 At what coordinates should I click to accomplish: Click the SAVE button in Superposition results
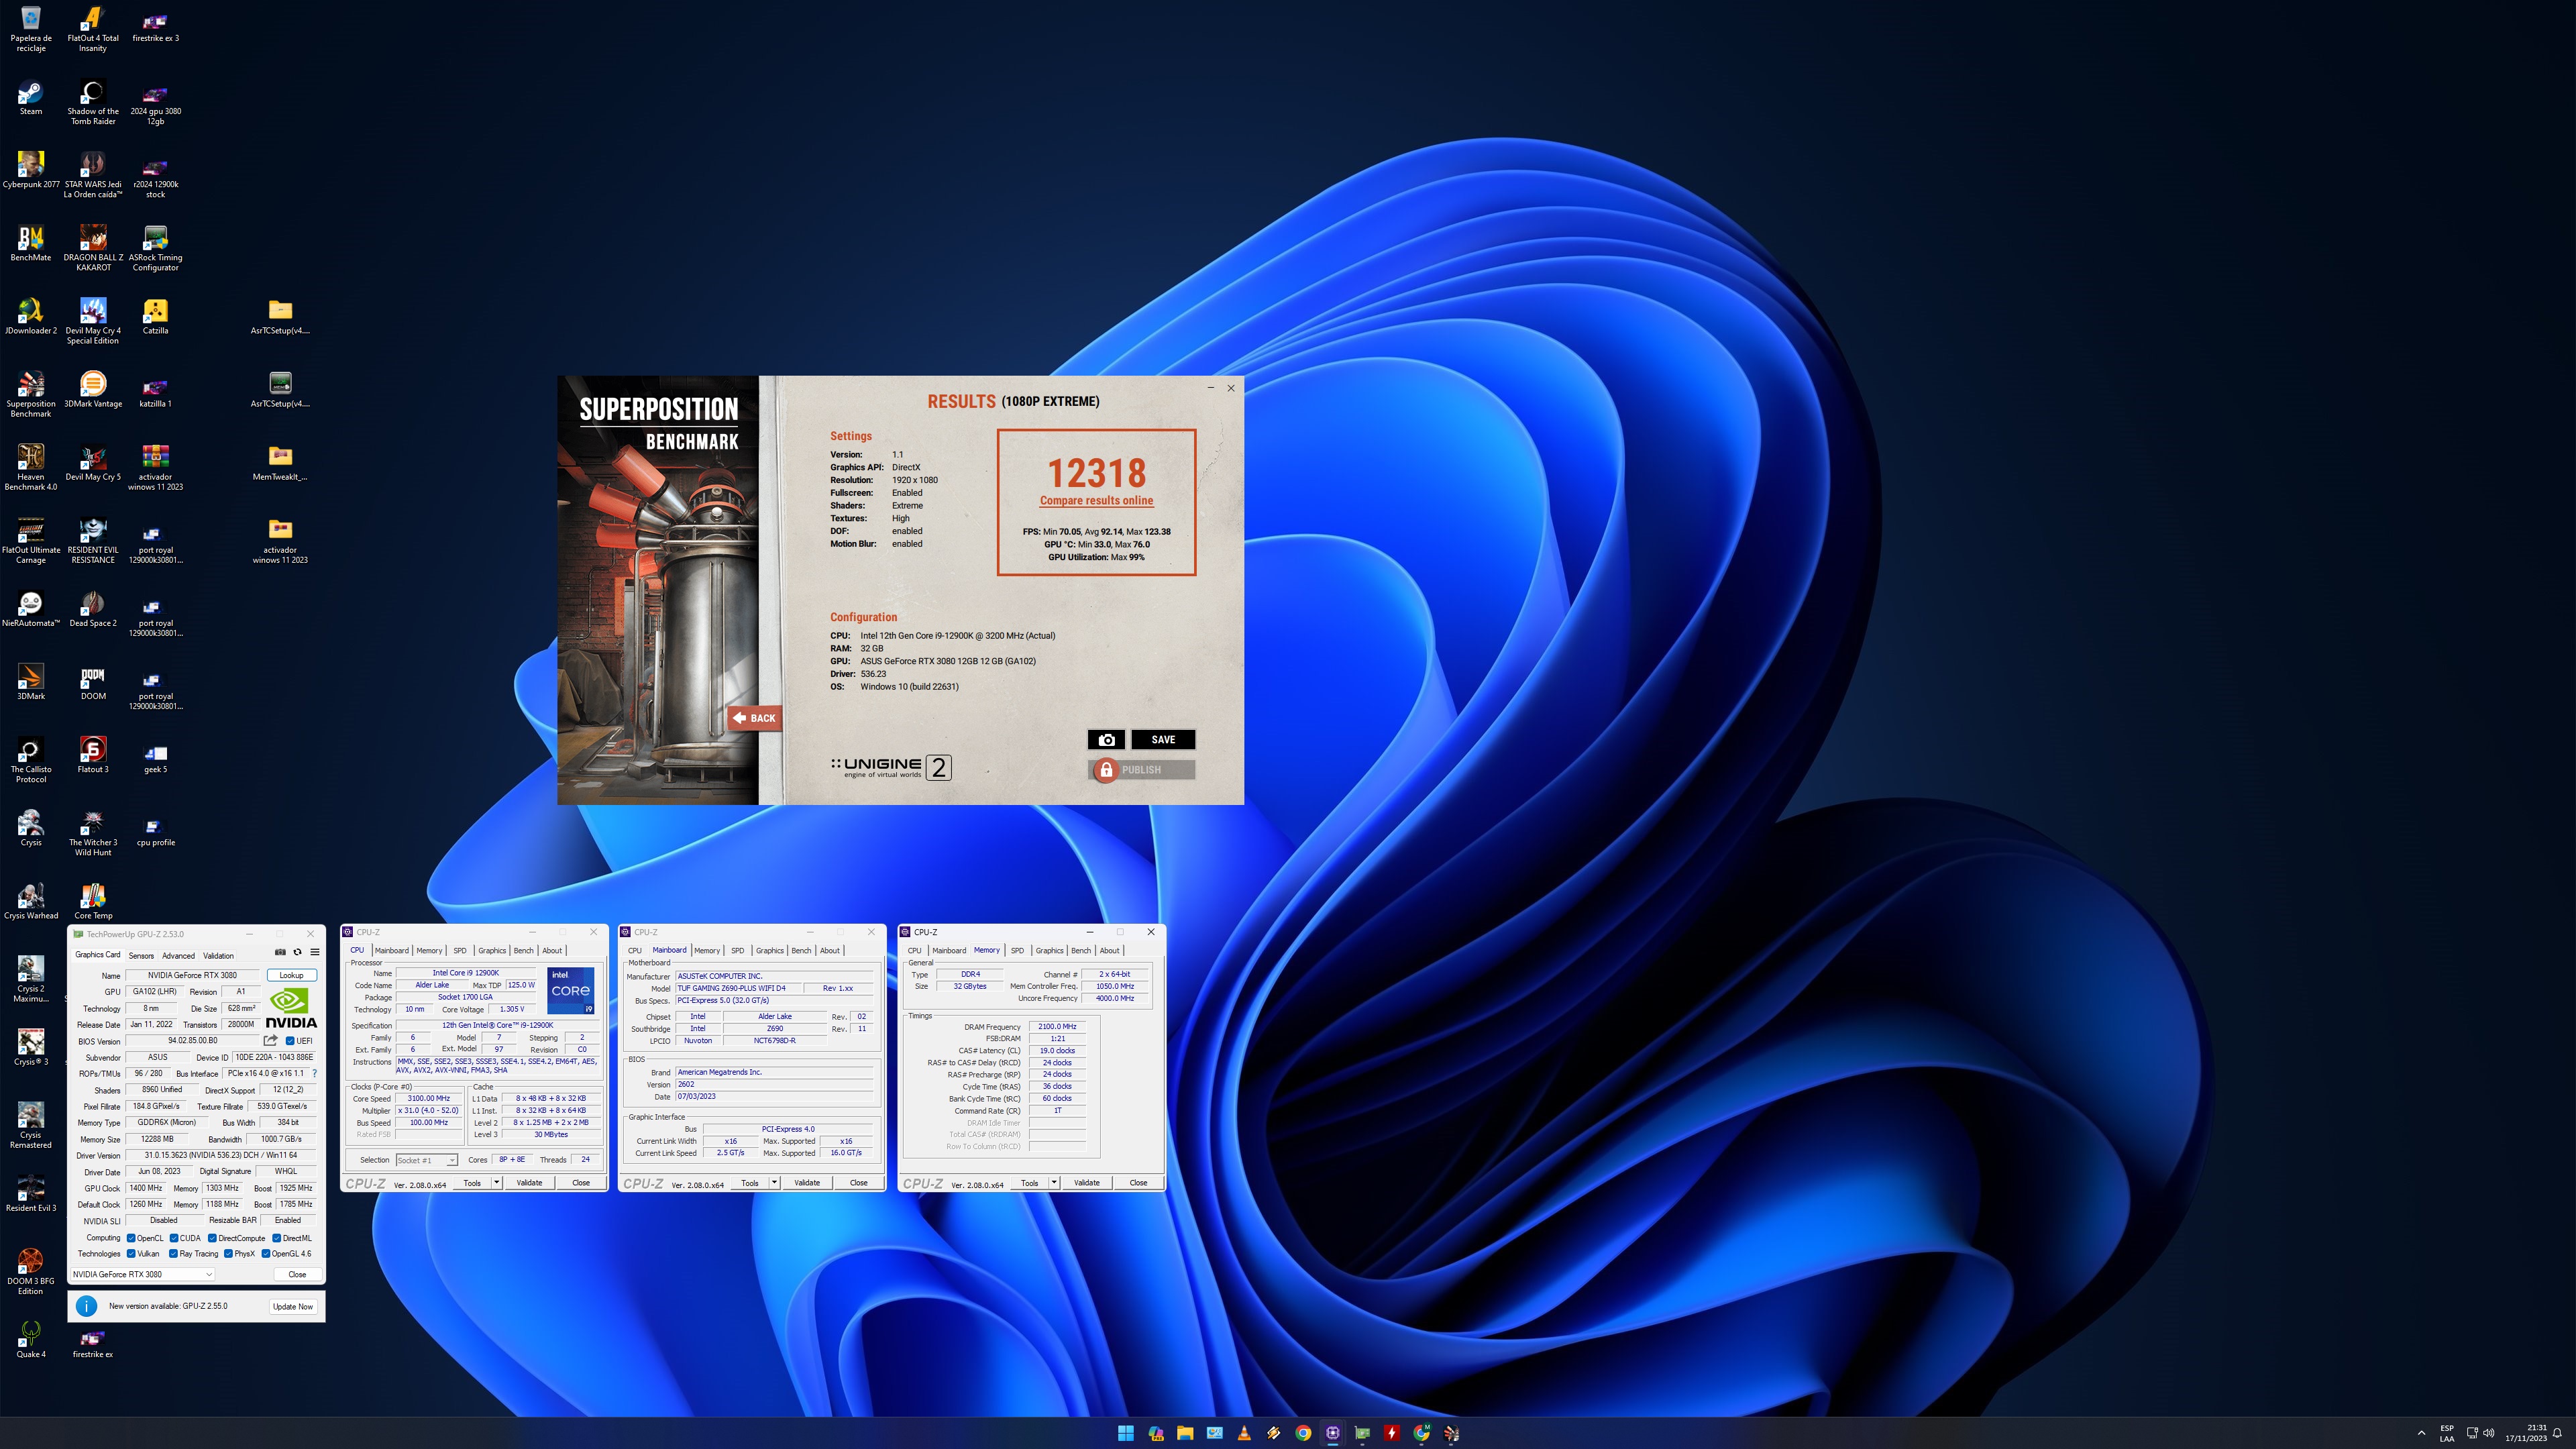click(x=1163, y=739)
